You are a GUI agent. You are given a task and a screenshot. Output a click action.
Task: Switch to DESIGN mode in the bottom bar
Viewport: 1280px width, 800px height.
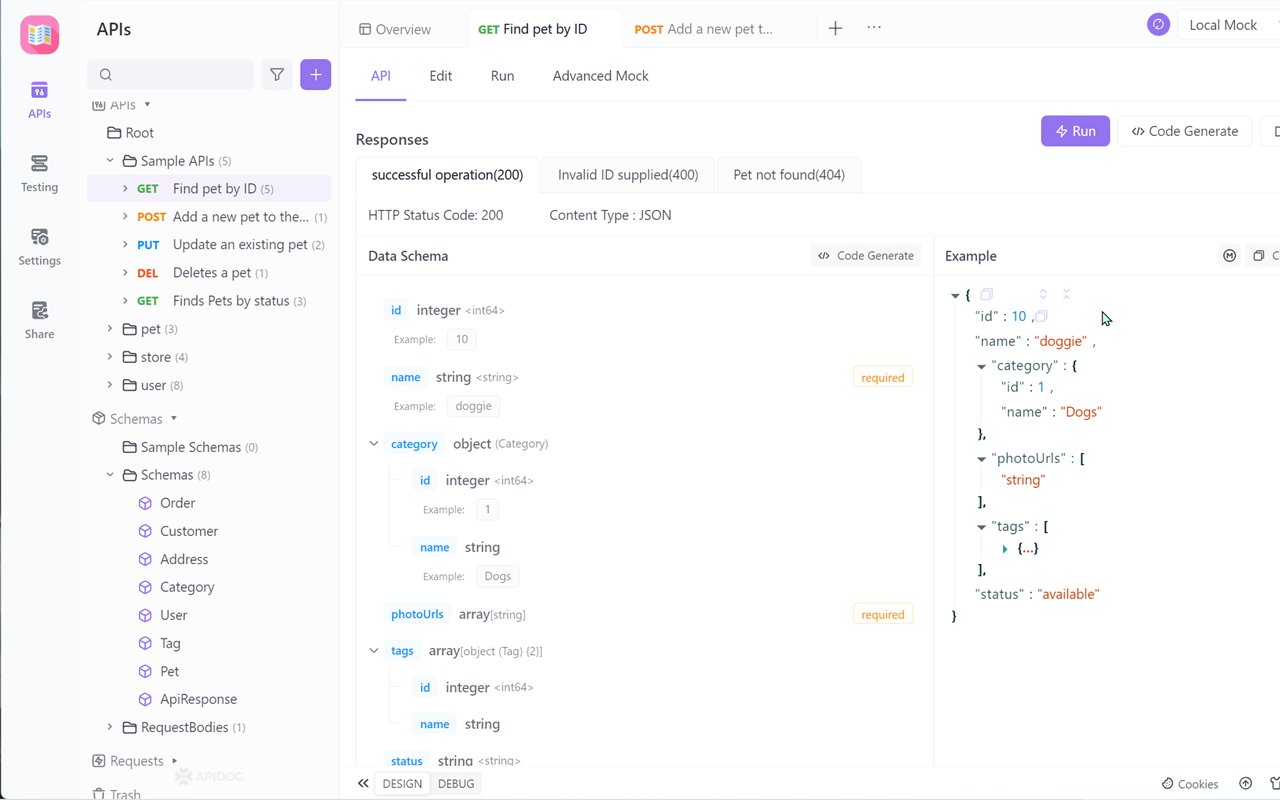(402, 784)
